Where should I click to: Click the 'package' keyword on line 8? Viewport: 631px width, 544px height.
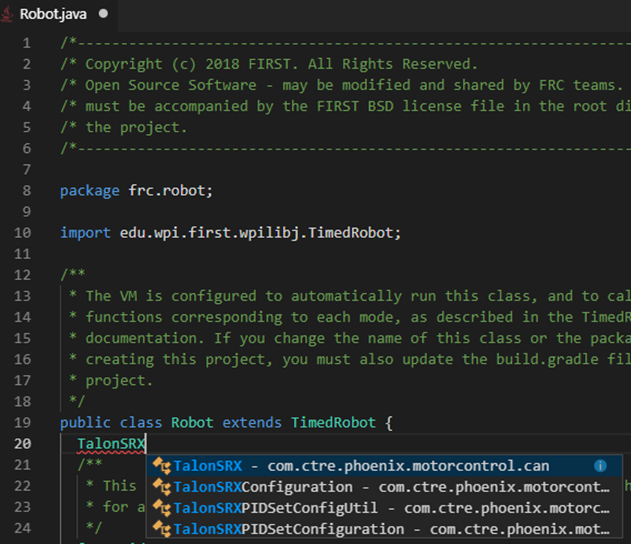click(90, 191)
